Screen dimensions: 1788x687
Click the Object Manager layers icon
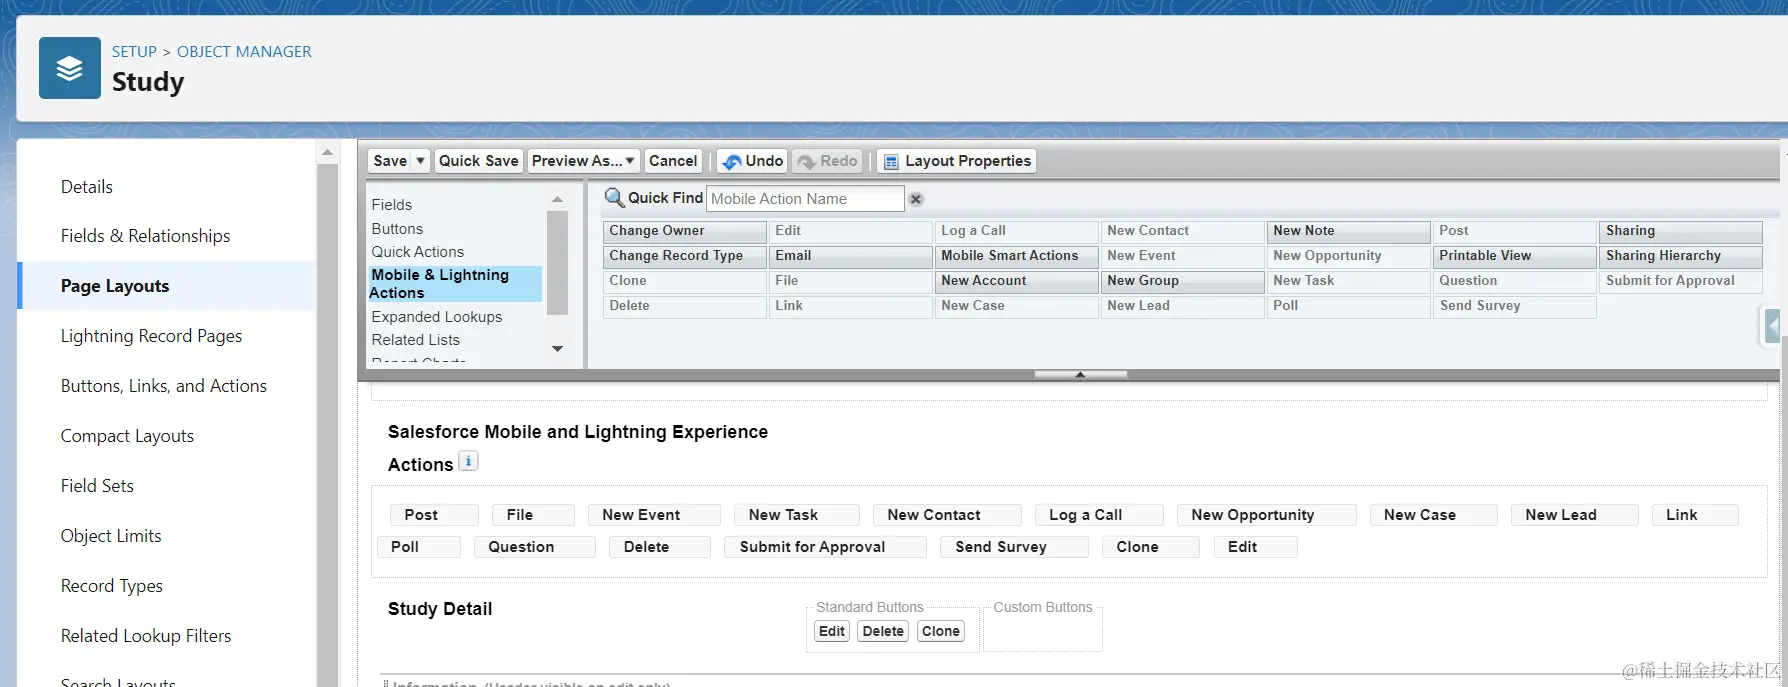tap(70, 68)
